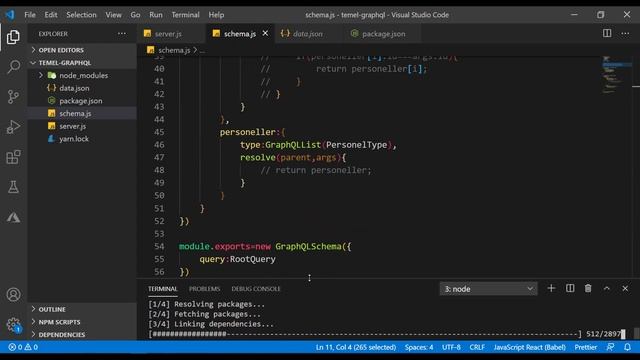Expand the Outline section

coord(82,309)
